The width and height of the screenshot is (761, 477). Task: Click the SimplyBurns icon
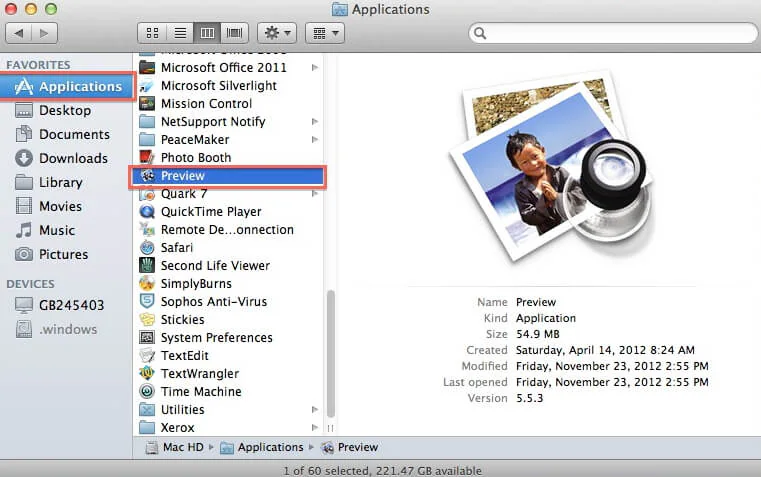click(147, 283)
